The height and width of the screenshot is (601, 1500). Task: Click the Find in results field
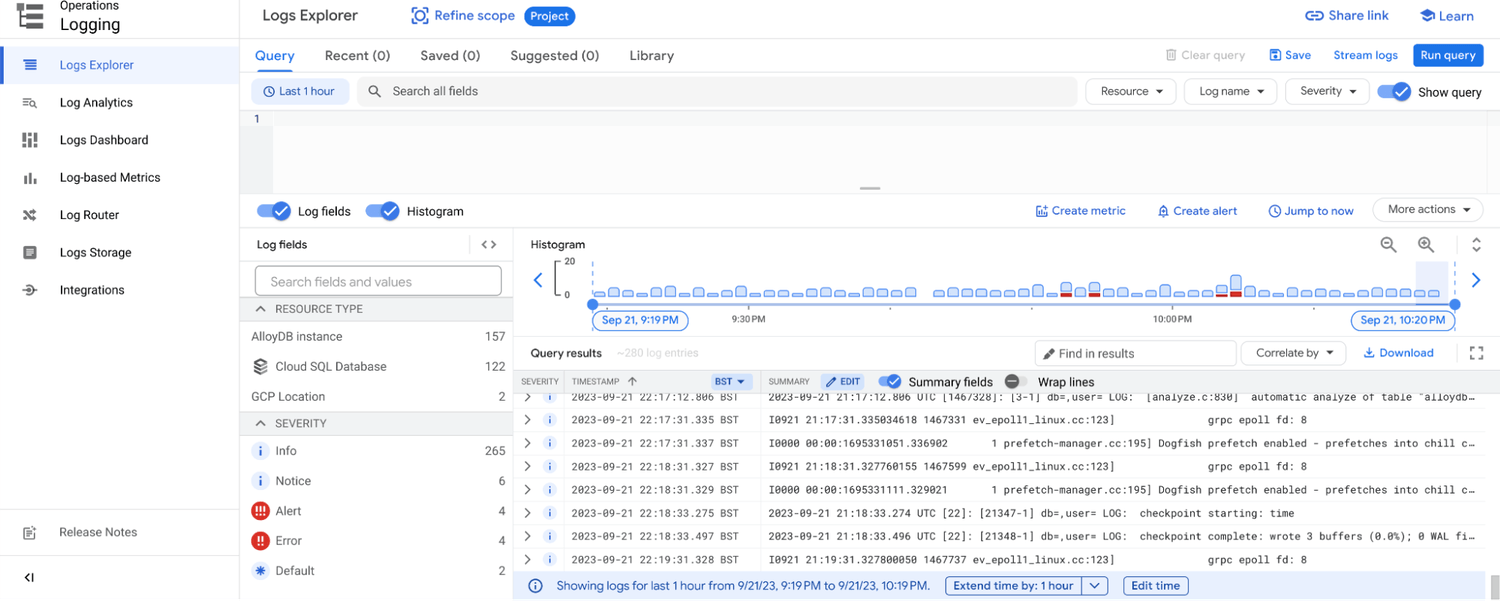coord(1136,353)
